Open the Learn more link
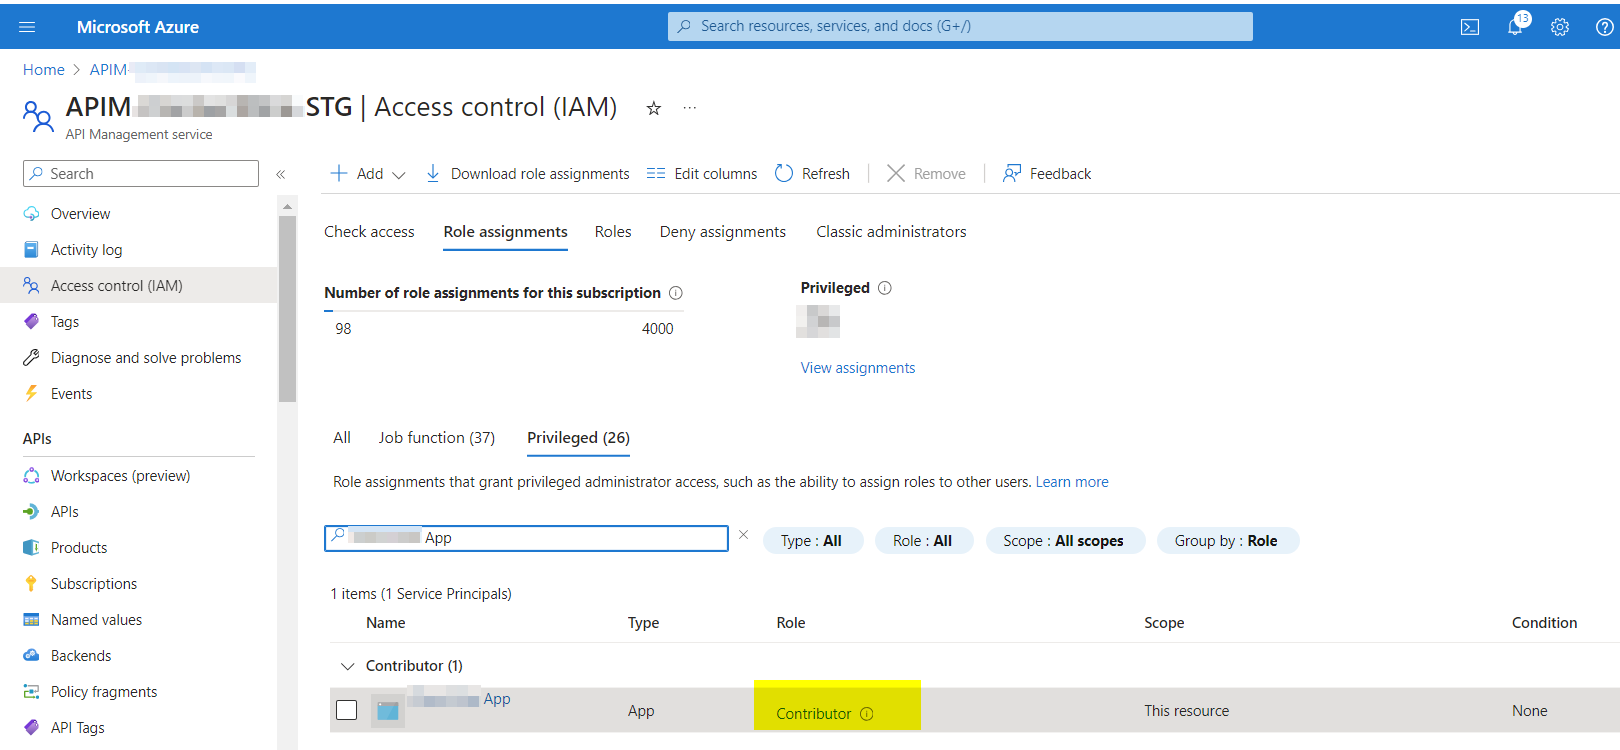Viewport: 1620px width, 750px height. (1072, 482)
